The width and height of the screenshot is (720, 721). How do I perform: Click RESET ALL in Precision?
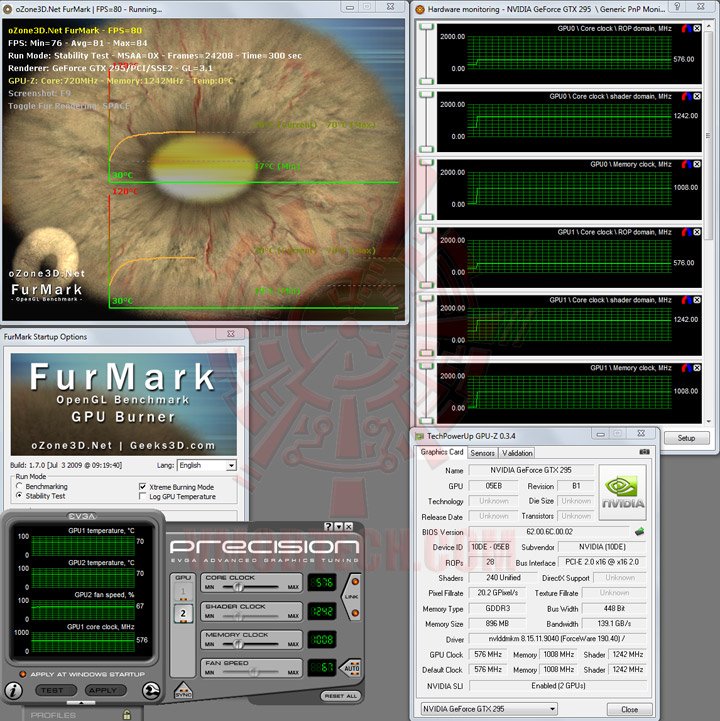click(341, 696)
